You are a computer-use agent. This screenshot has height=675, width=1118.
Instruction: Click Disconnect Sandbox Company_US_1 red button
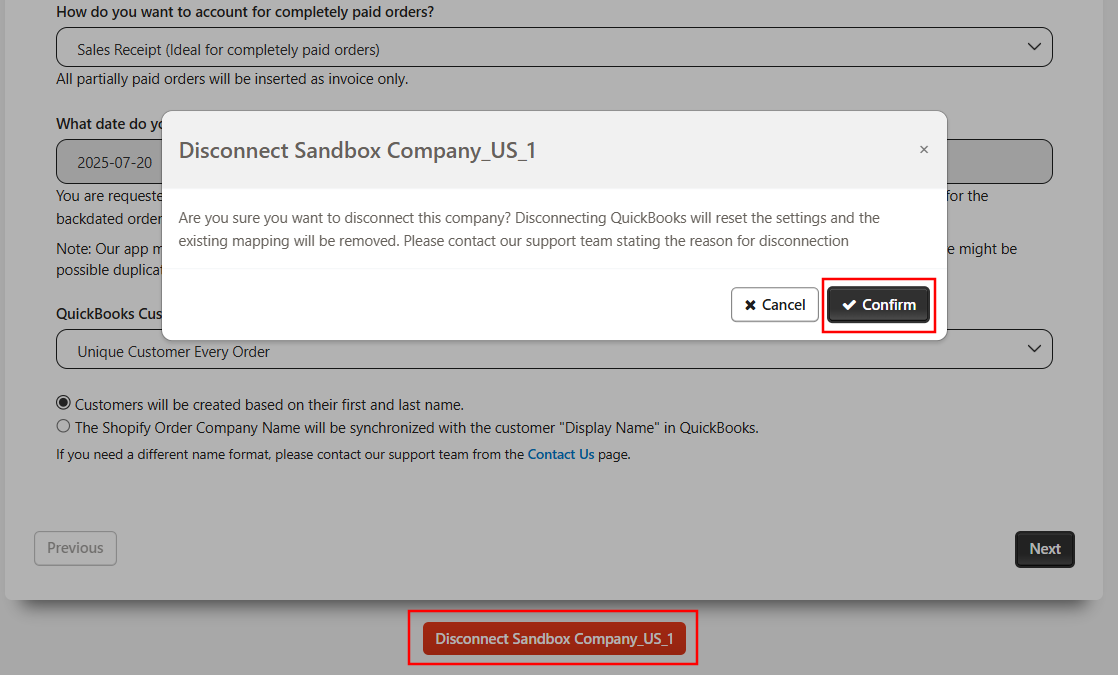click(x=554, y=639)
